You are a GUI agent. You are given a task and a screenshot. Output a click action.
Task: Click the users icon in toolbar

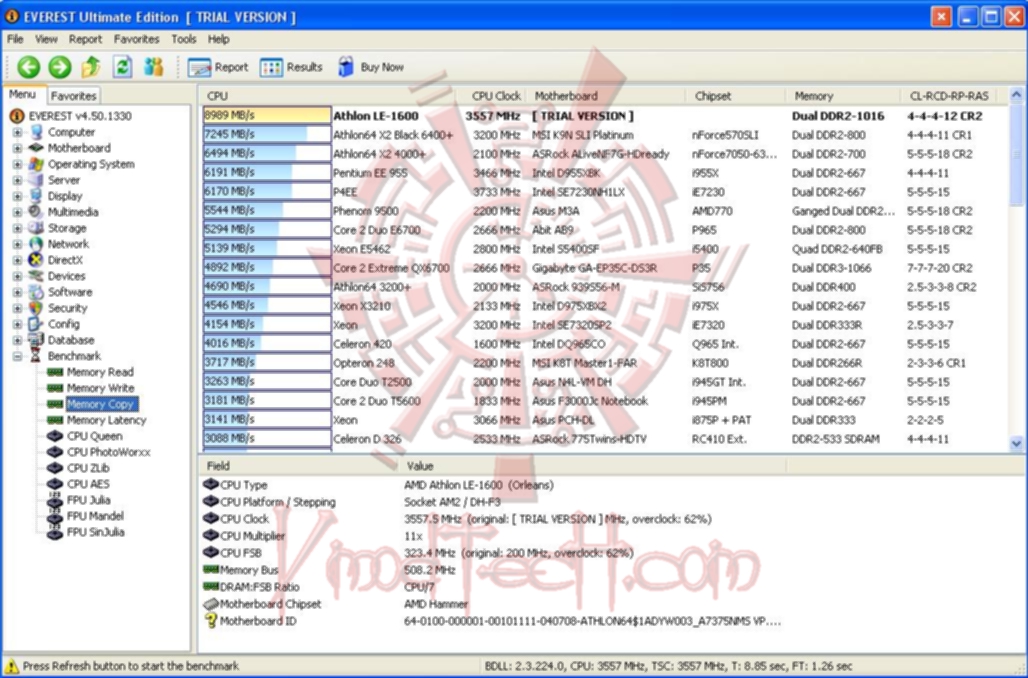(x=153, y=67)
